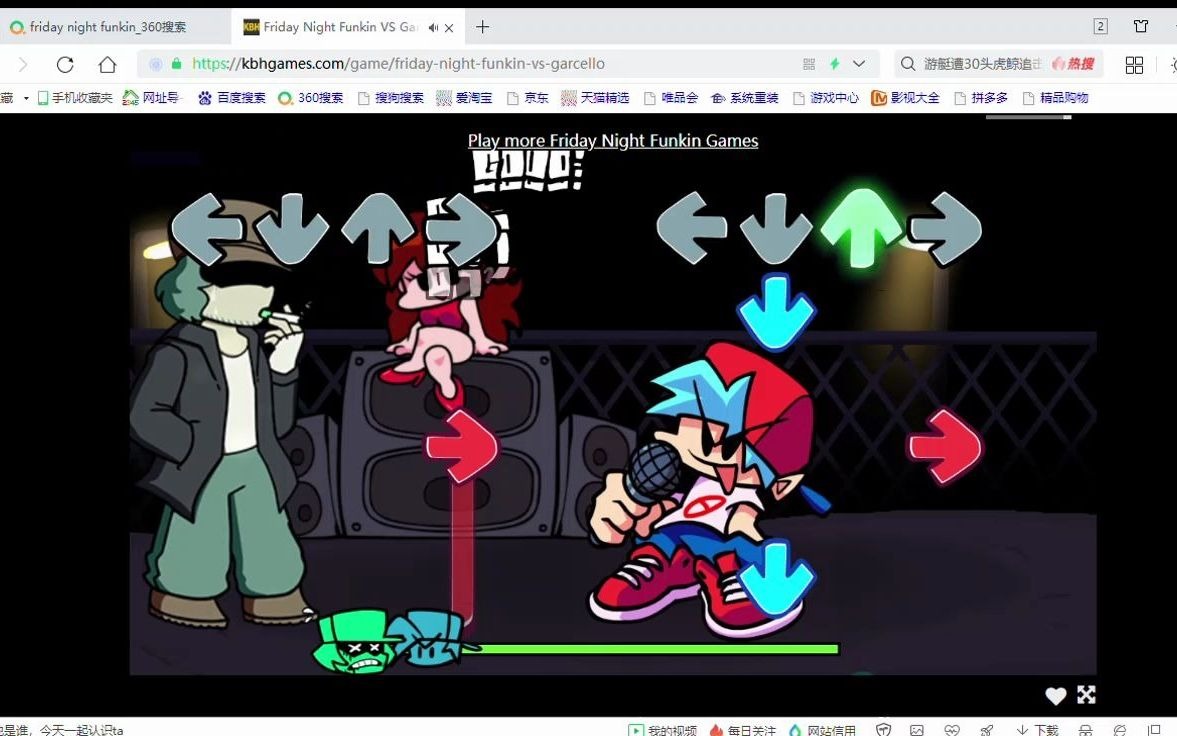1177x736 pixels.
Task: Mute the tab via the speaker icon
Action: [x=433, y=28]
